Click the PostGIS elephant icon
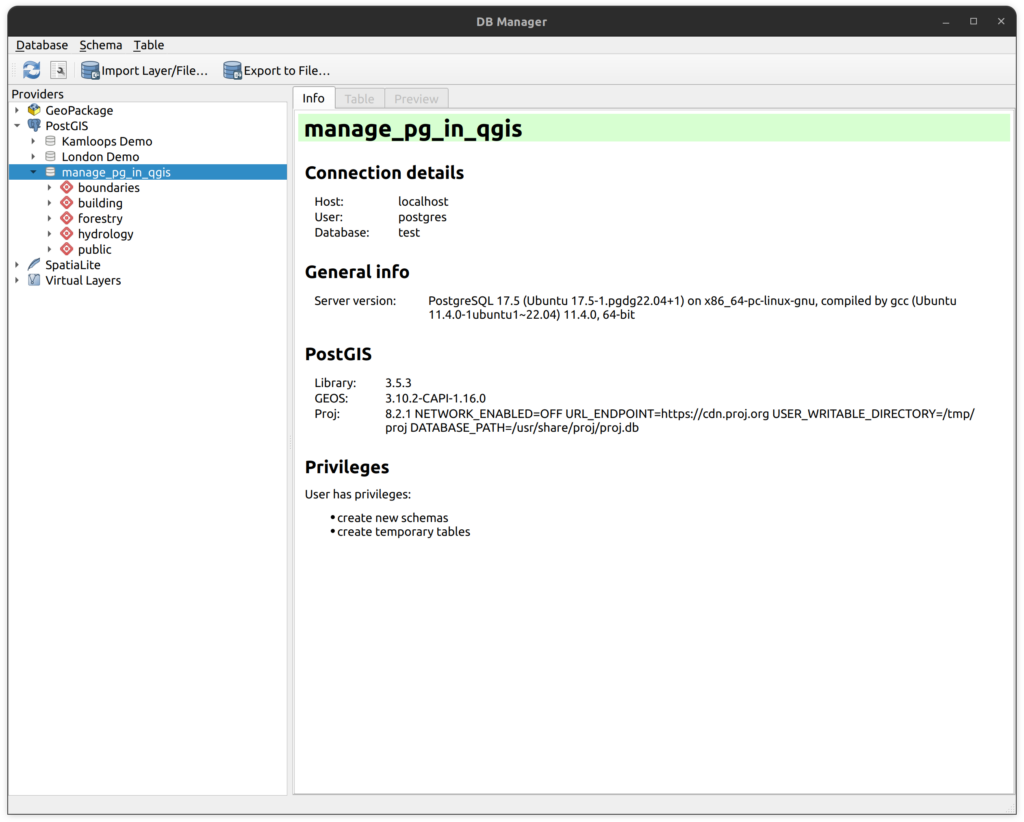 point(35,126)
